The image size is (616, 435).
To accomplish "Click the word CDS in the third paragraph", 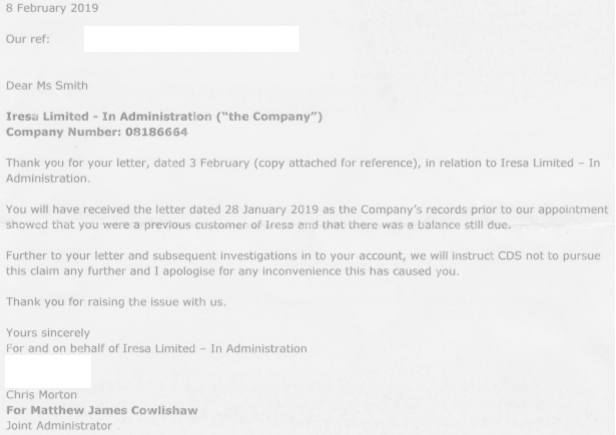I will pyautogui.click(x=510, y=256).
